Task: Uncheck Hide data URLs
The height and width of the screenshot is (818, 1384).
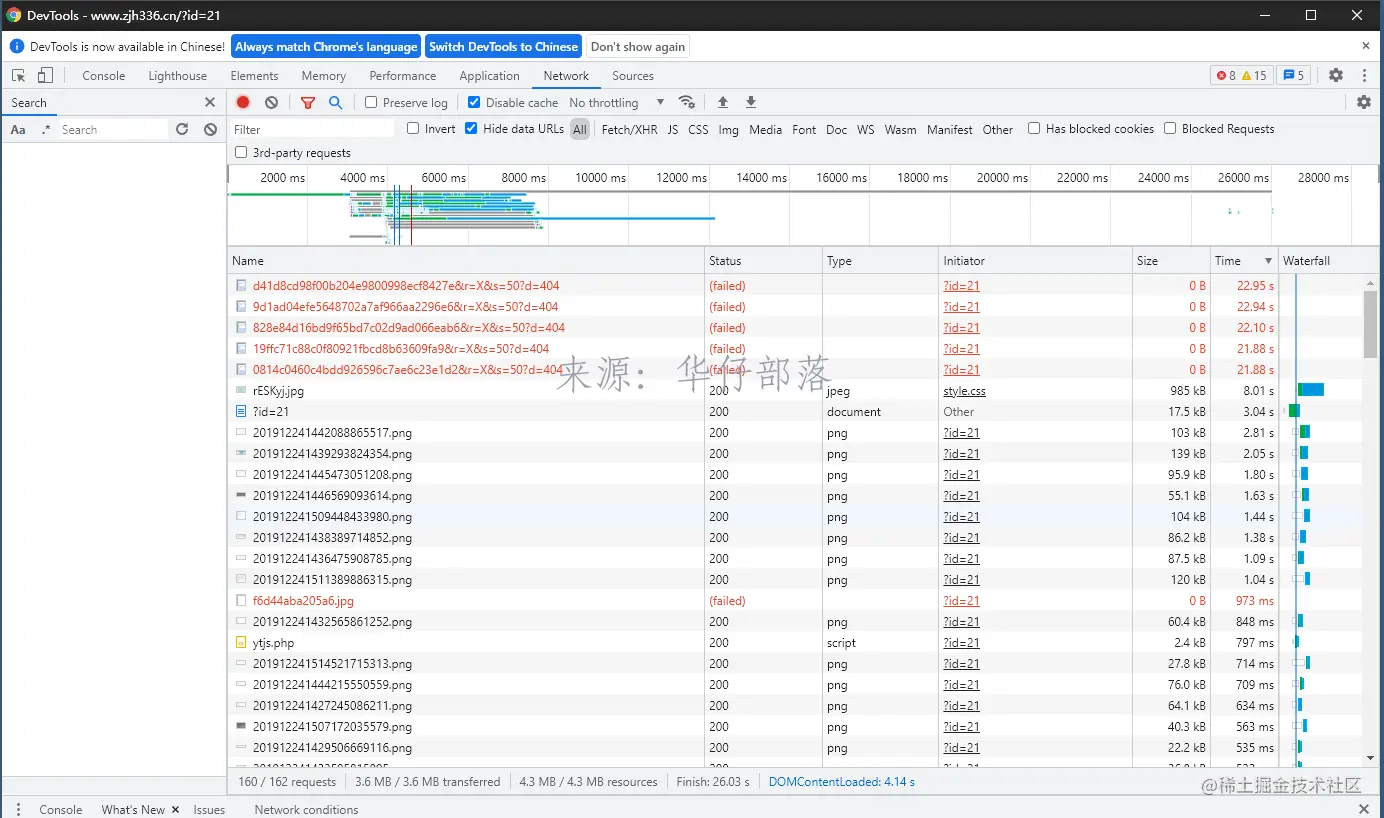Action: pyautogui.click(x=471, y=128)
